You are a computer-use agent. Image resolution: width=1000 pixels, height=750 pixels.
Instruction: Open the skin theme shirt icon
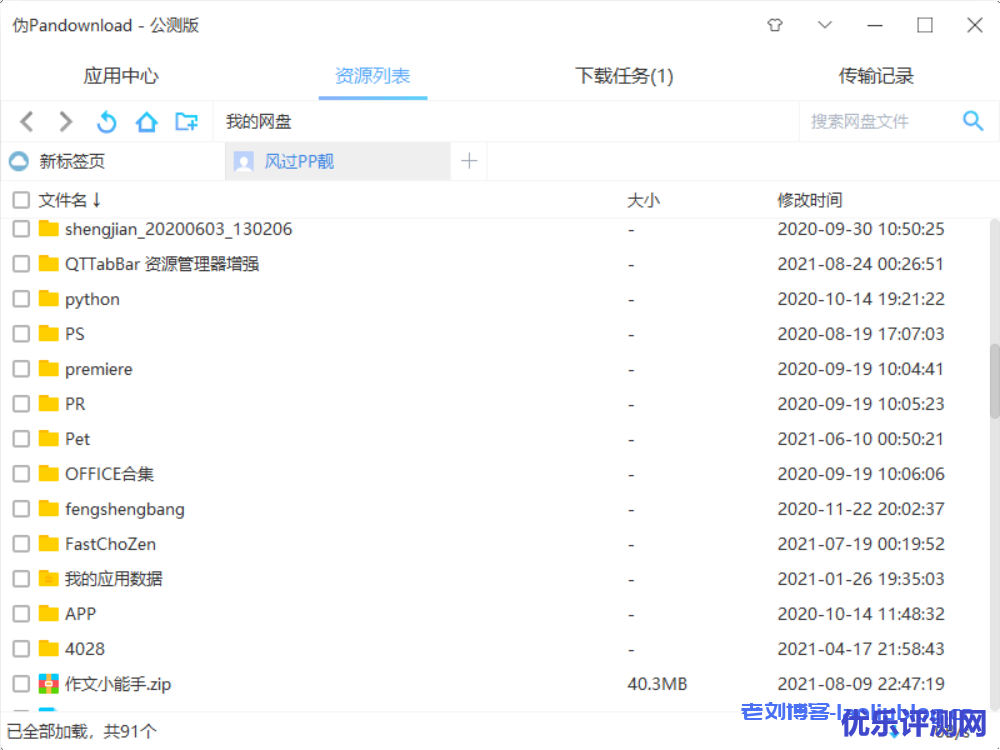click(775, 25)
